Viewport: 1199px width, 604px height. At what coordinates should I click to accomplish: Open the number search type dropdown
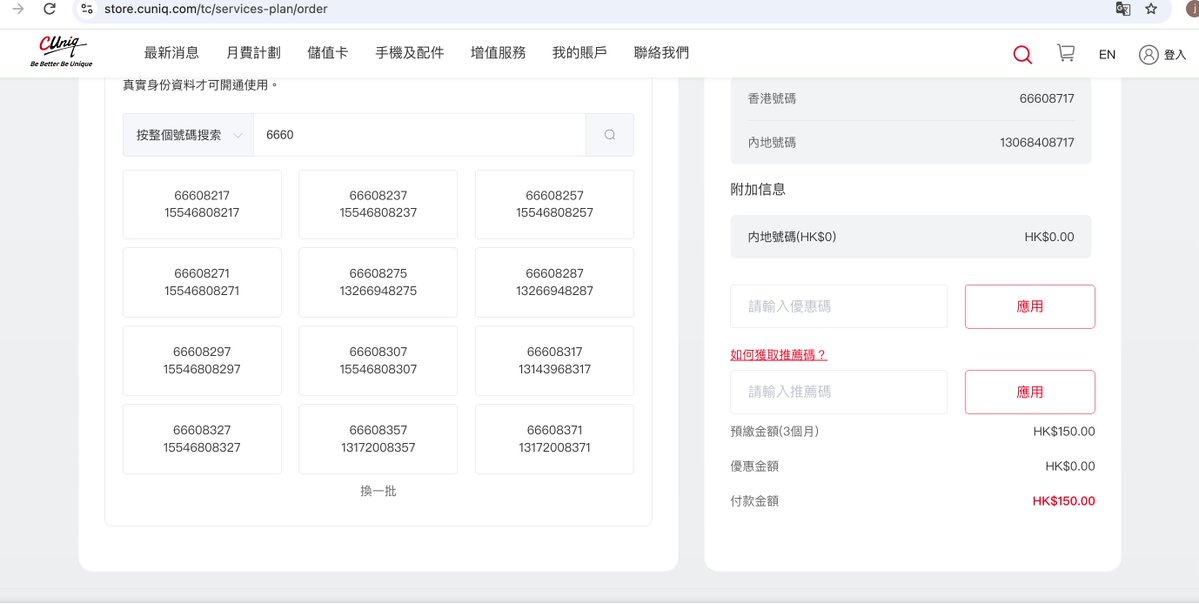point(188,135)
